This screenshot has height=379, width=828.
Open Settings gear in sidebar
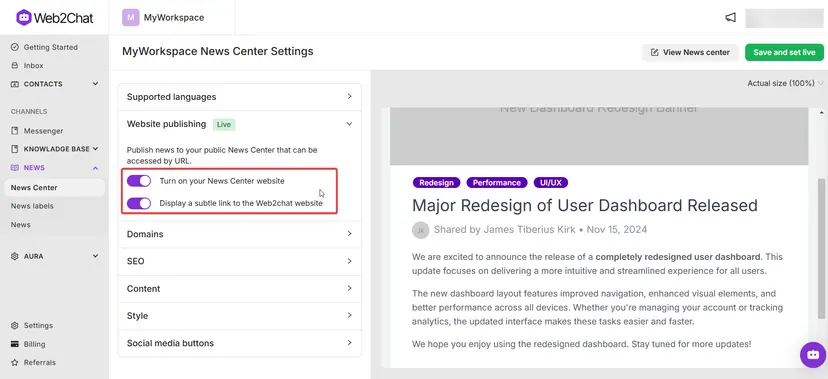(15, 326)
